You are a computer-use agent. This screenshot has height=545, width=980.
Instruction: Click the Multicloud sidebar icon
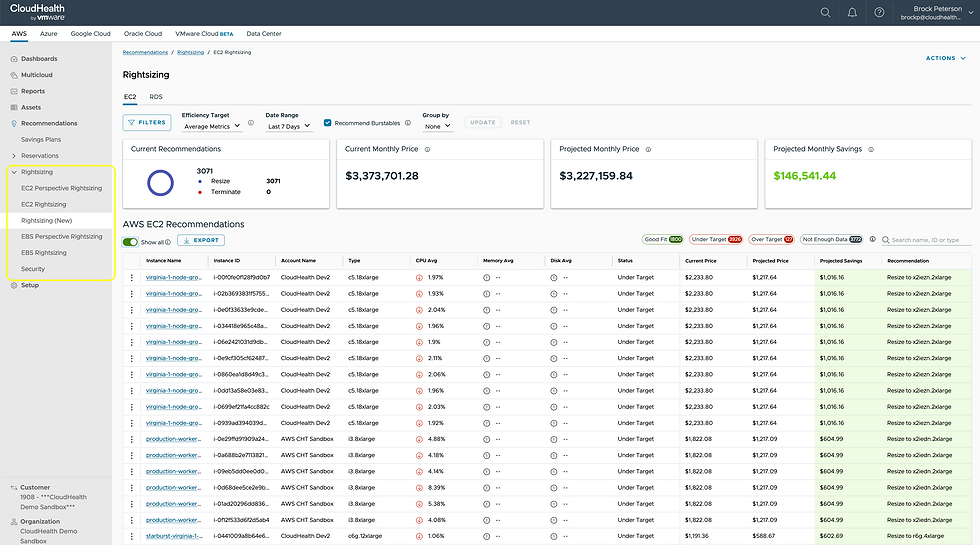click(x=14, y=75)
